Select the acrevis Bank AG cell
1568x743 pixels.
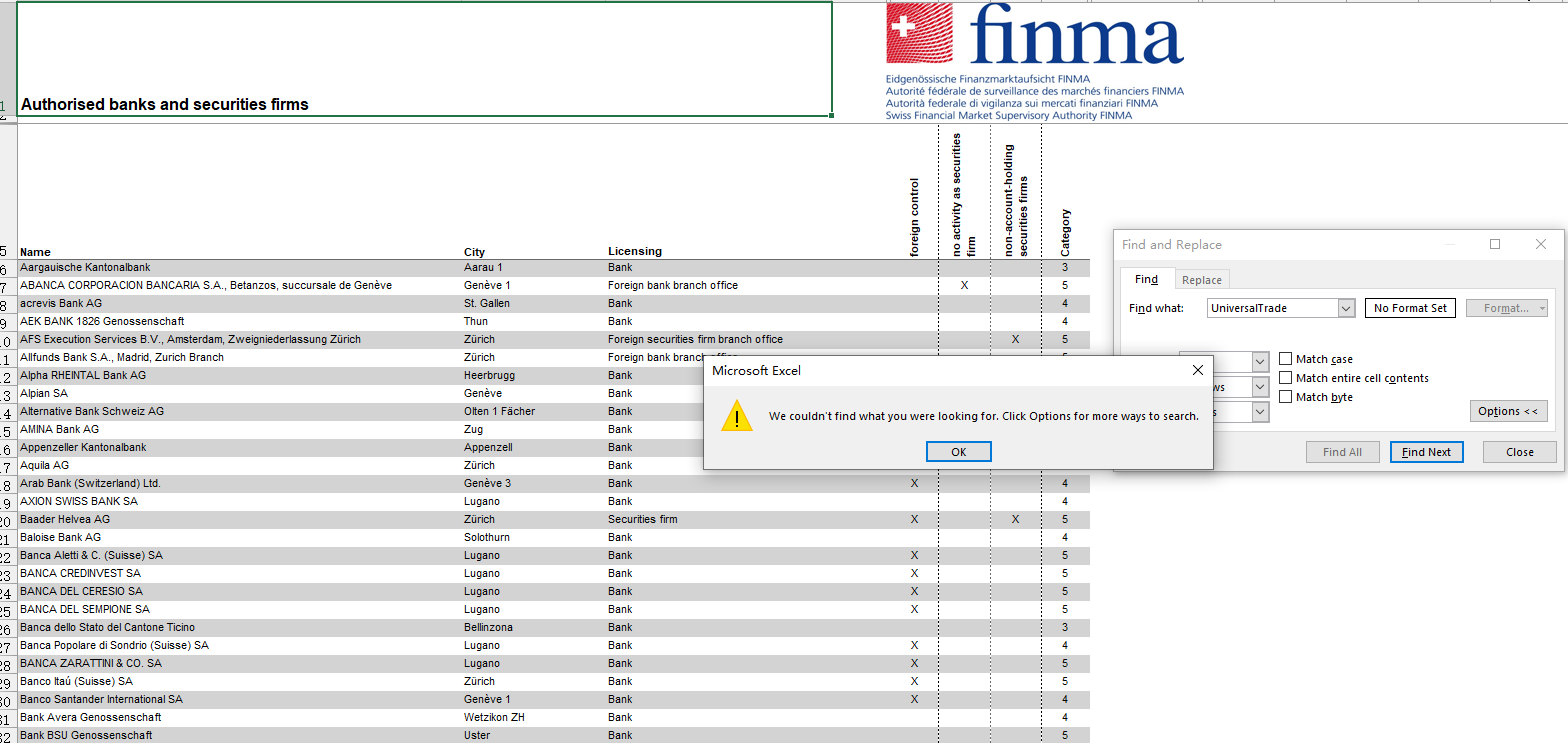tap(239, 303)
